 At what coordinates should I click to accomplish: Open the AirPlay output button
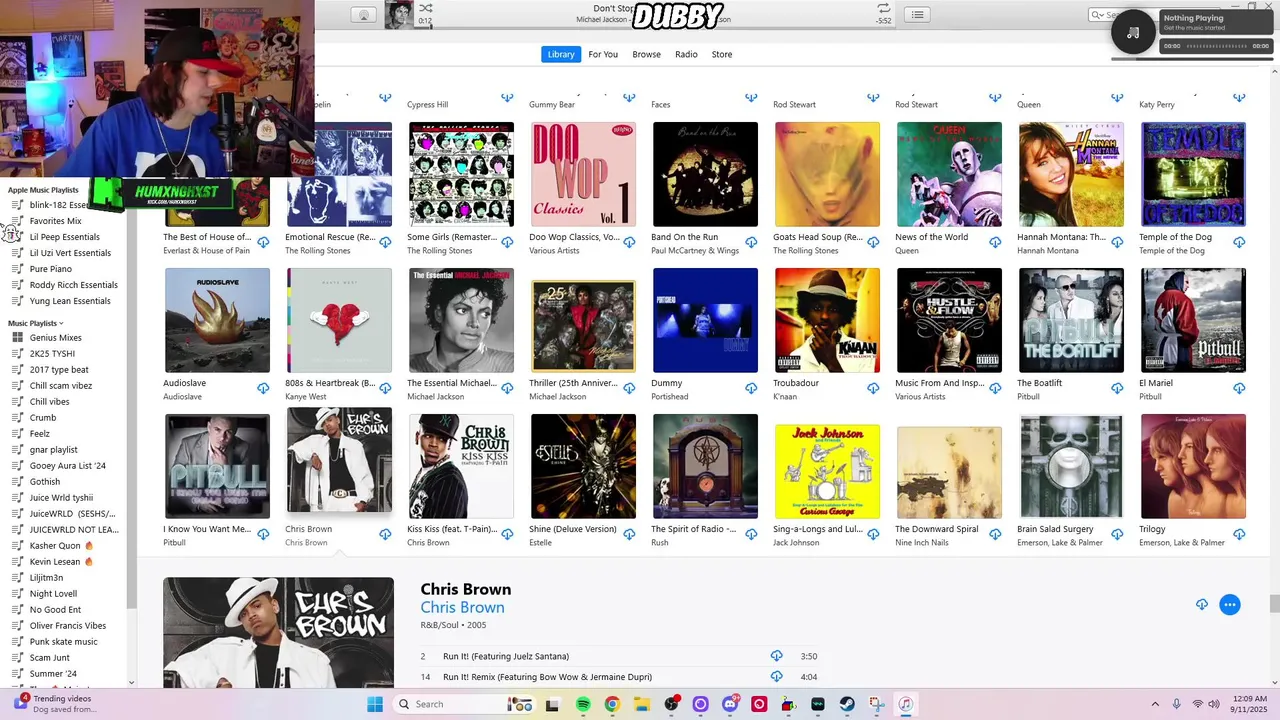click(x=364, y=15)
